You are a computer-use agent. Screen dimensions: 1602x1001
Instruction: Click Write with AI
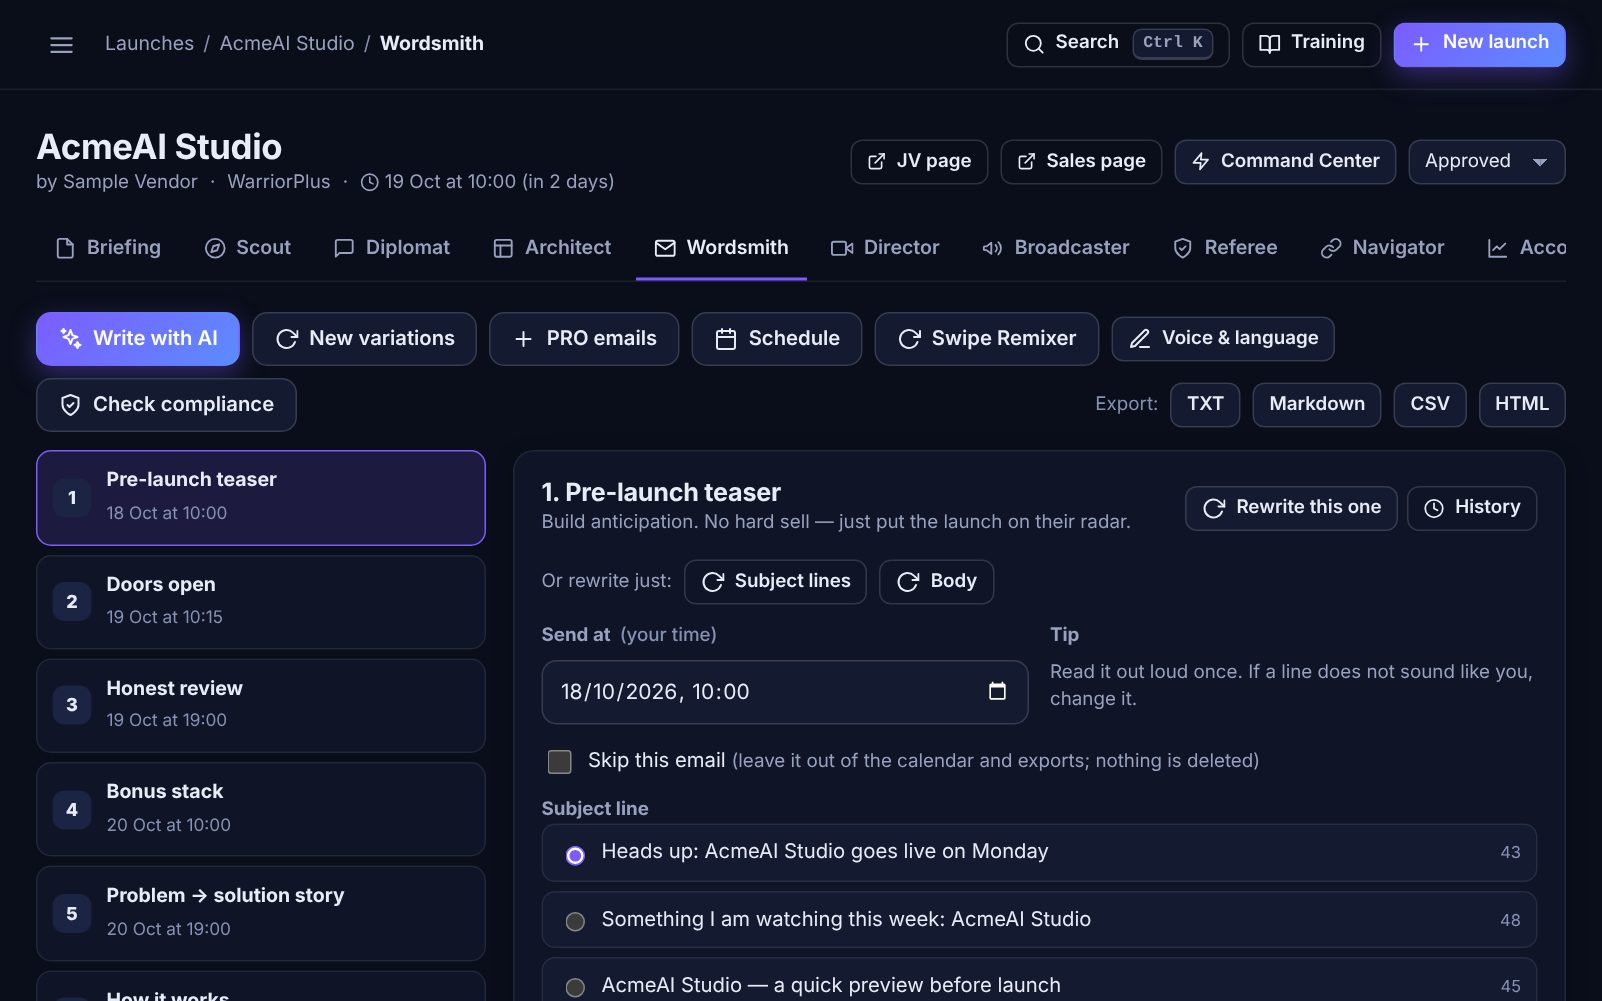tap(138, 339)
